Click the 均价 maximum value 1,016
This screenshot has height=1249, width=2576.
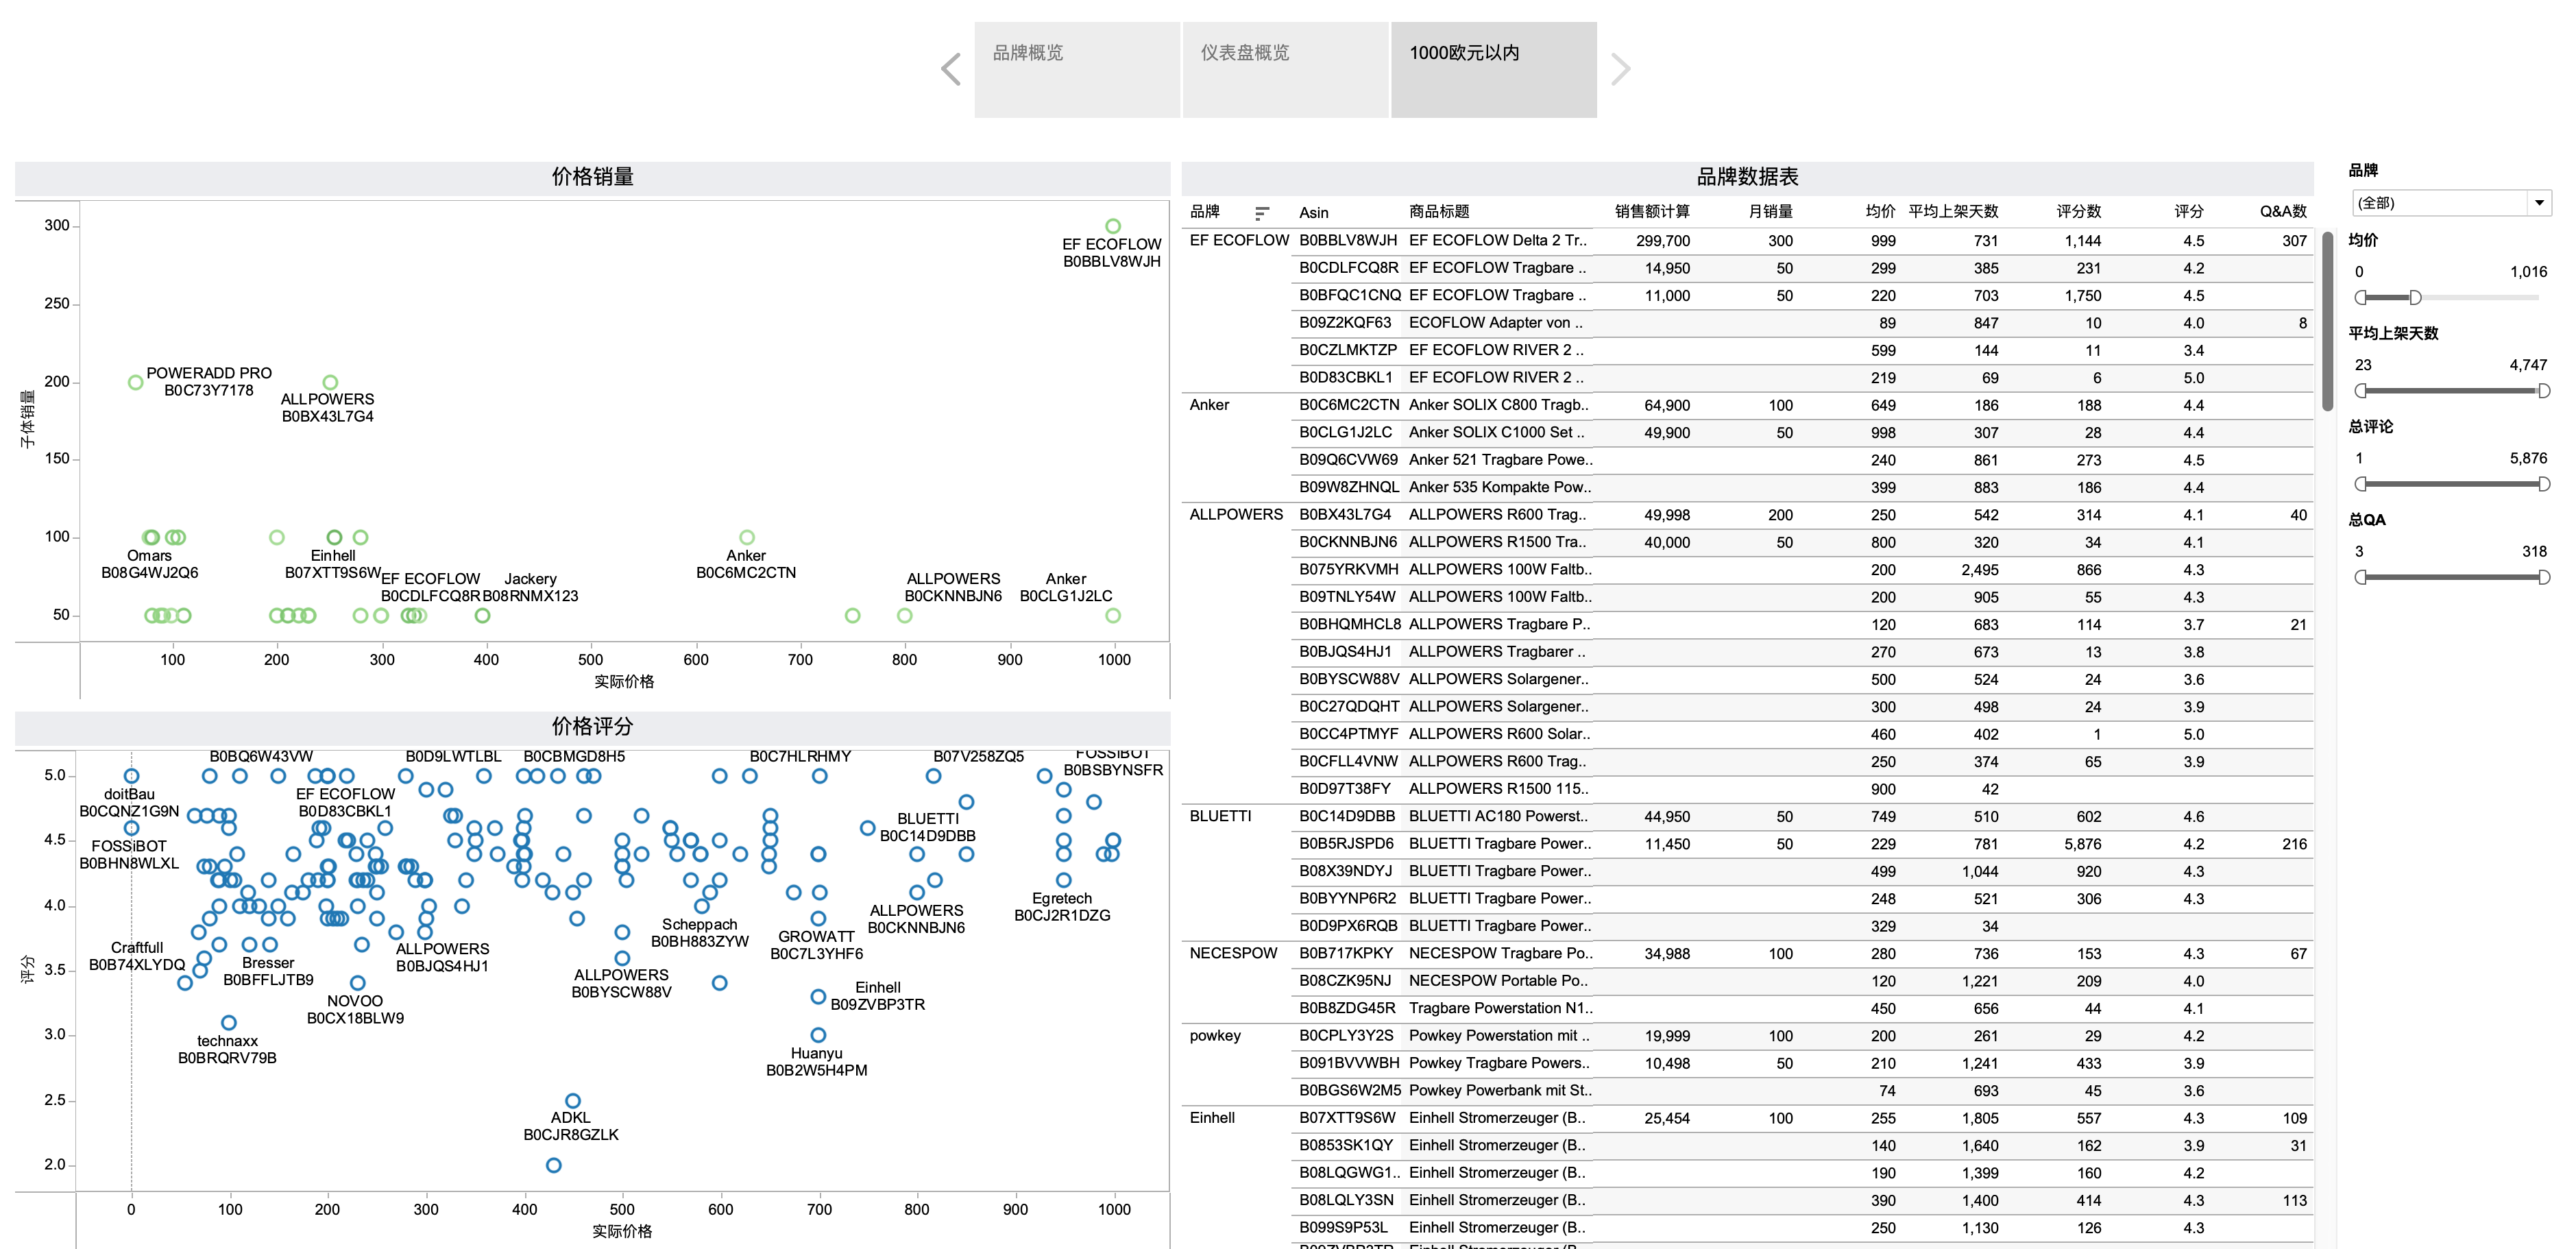[2528, 271]
